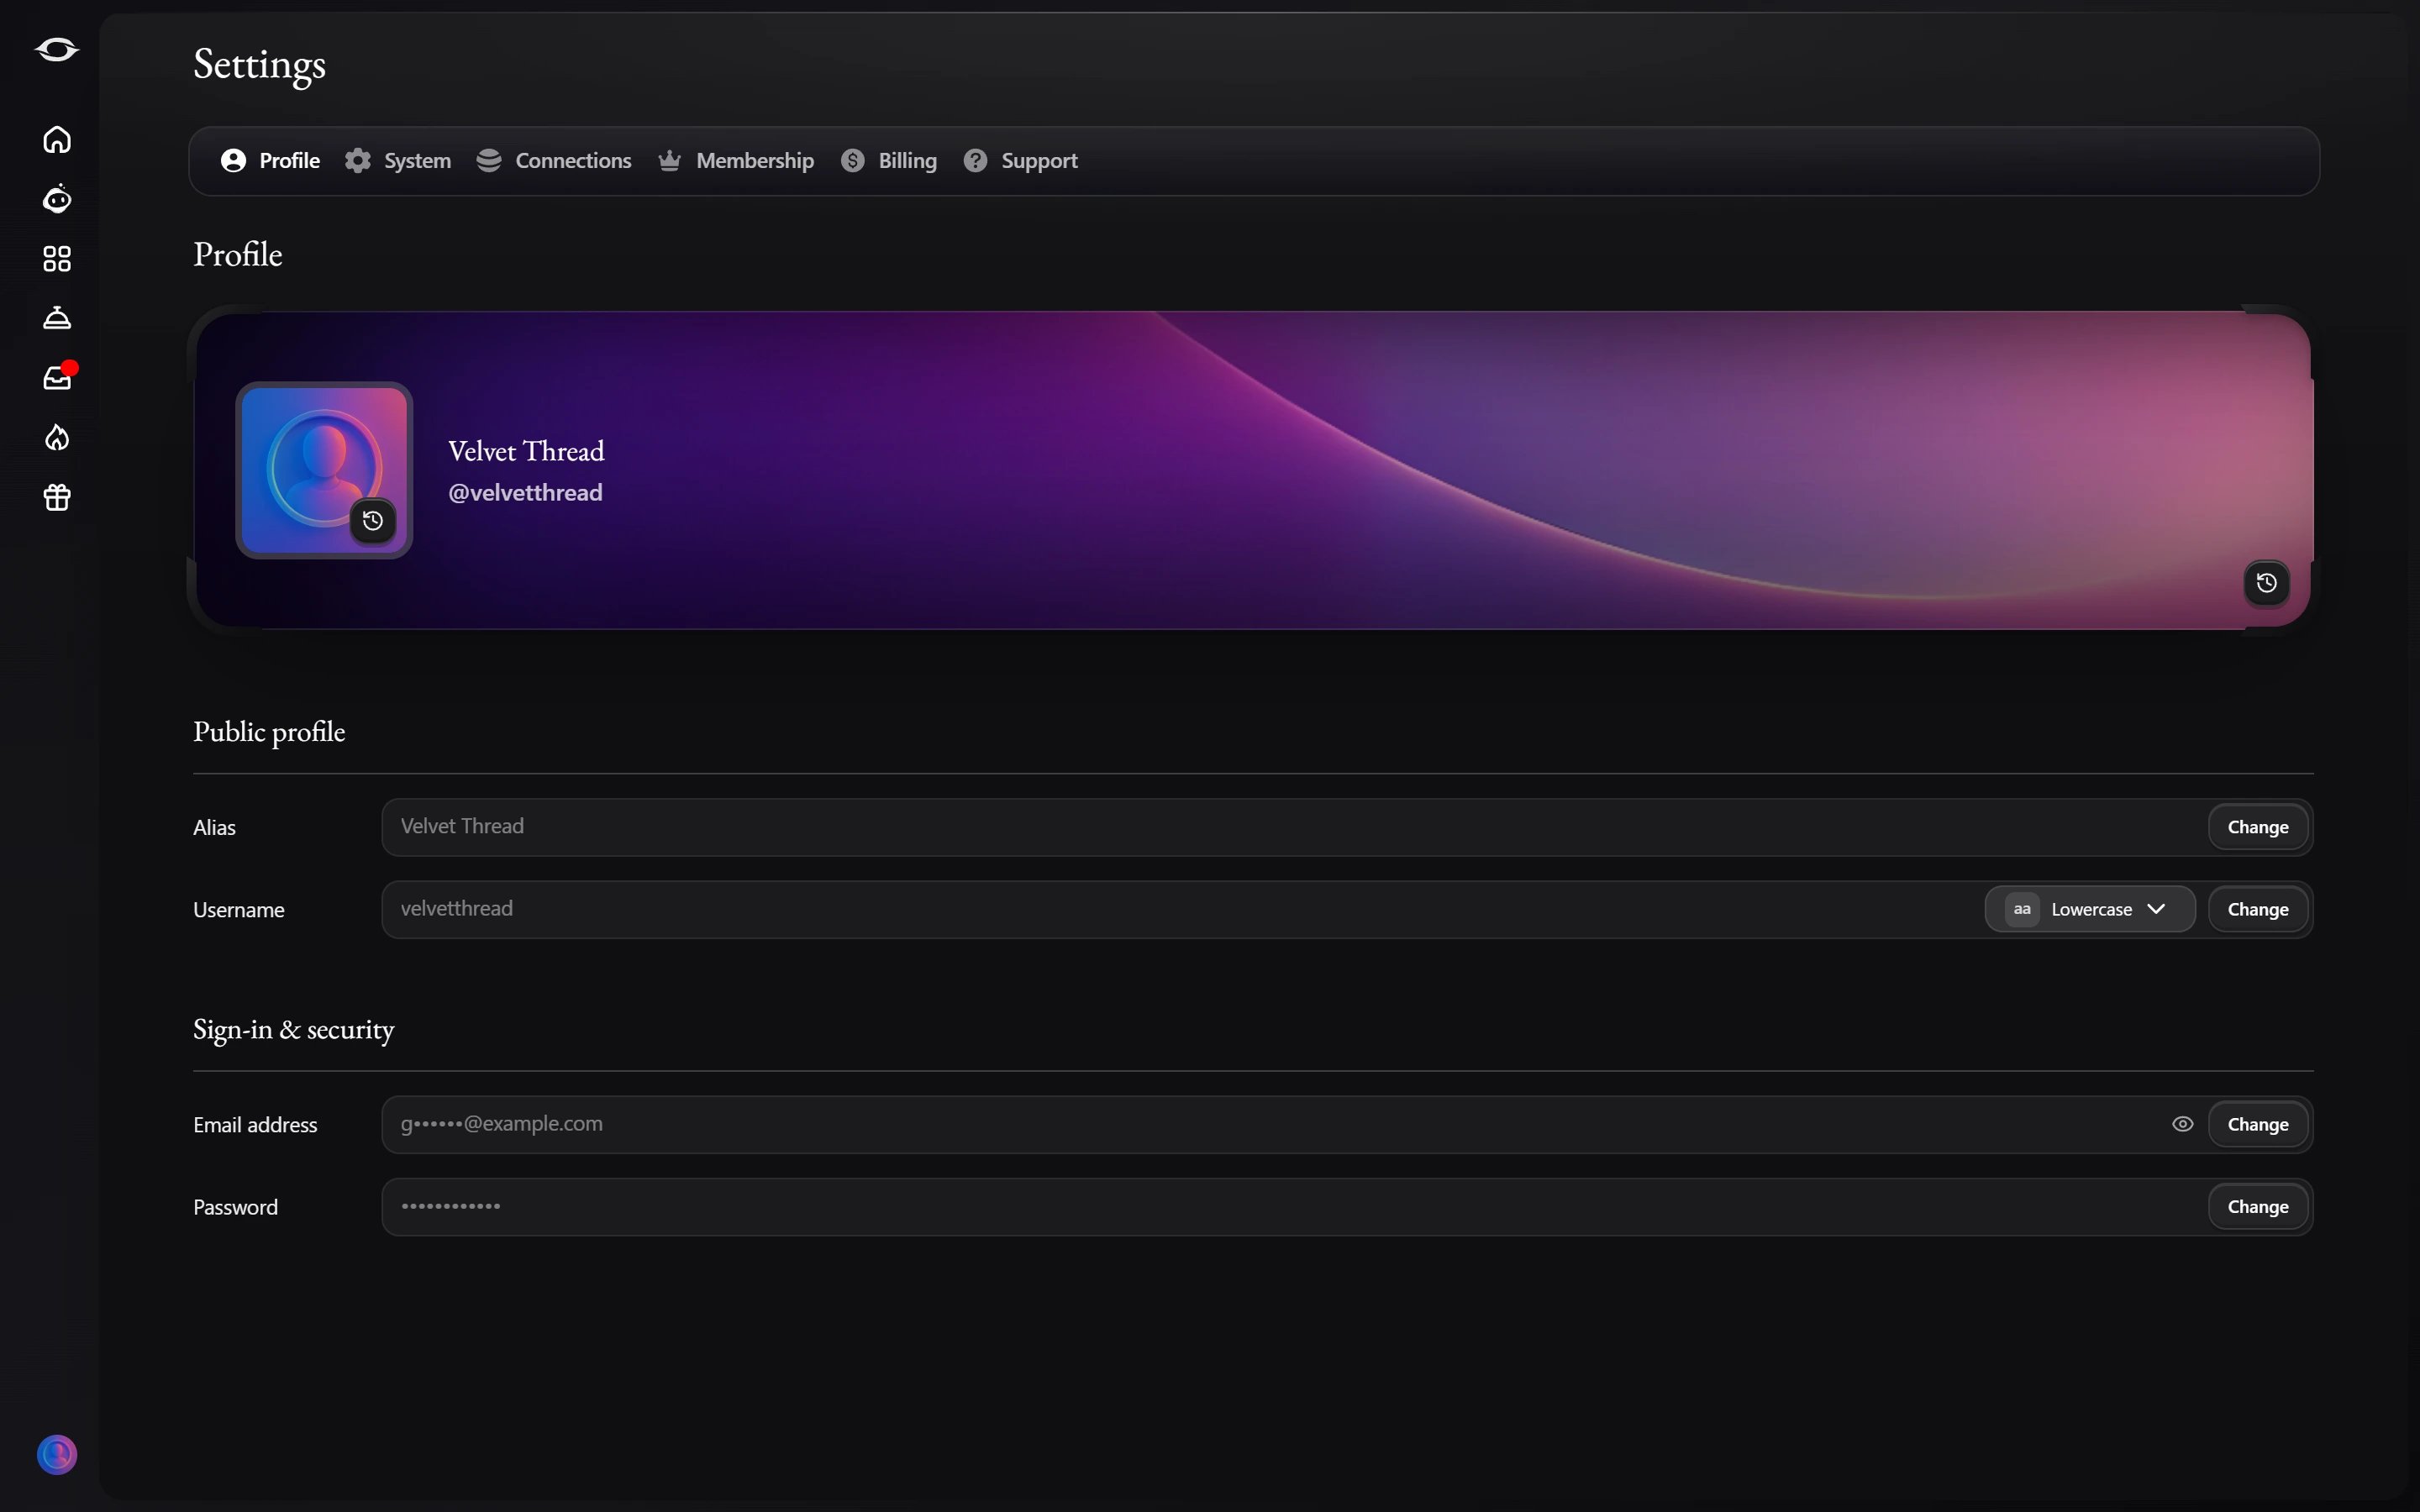Click the app logo in the sidebar
This screenshot has width=2420, height=1512.
coord(57,49)
